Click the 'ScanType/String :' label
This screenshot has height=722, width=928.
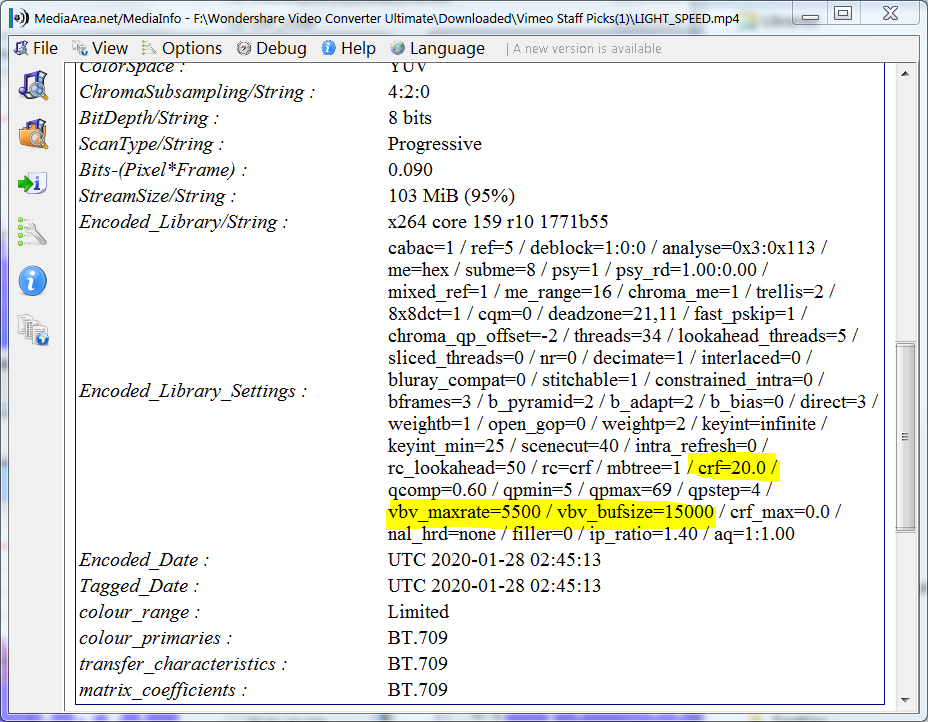[x=152, y=144]
